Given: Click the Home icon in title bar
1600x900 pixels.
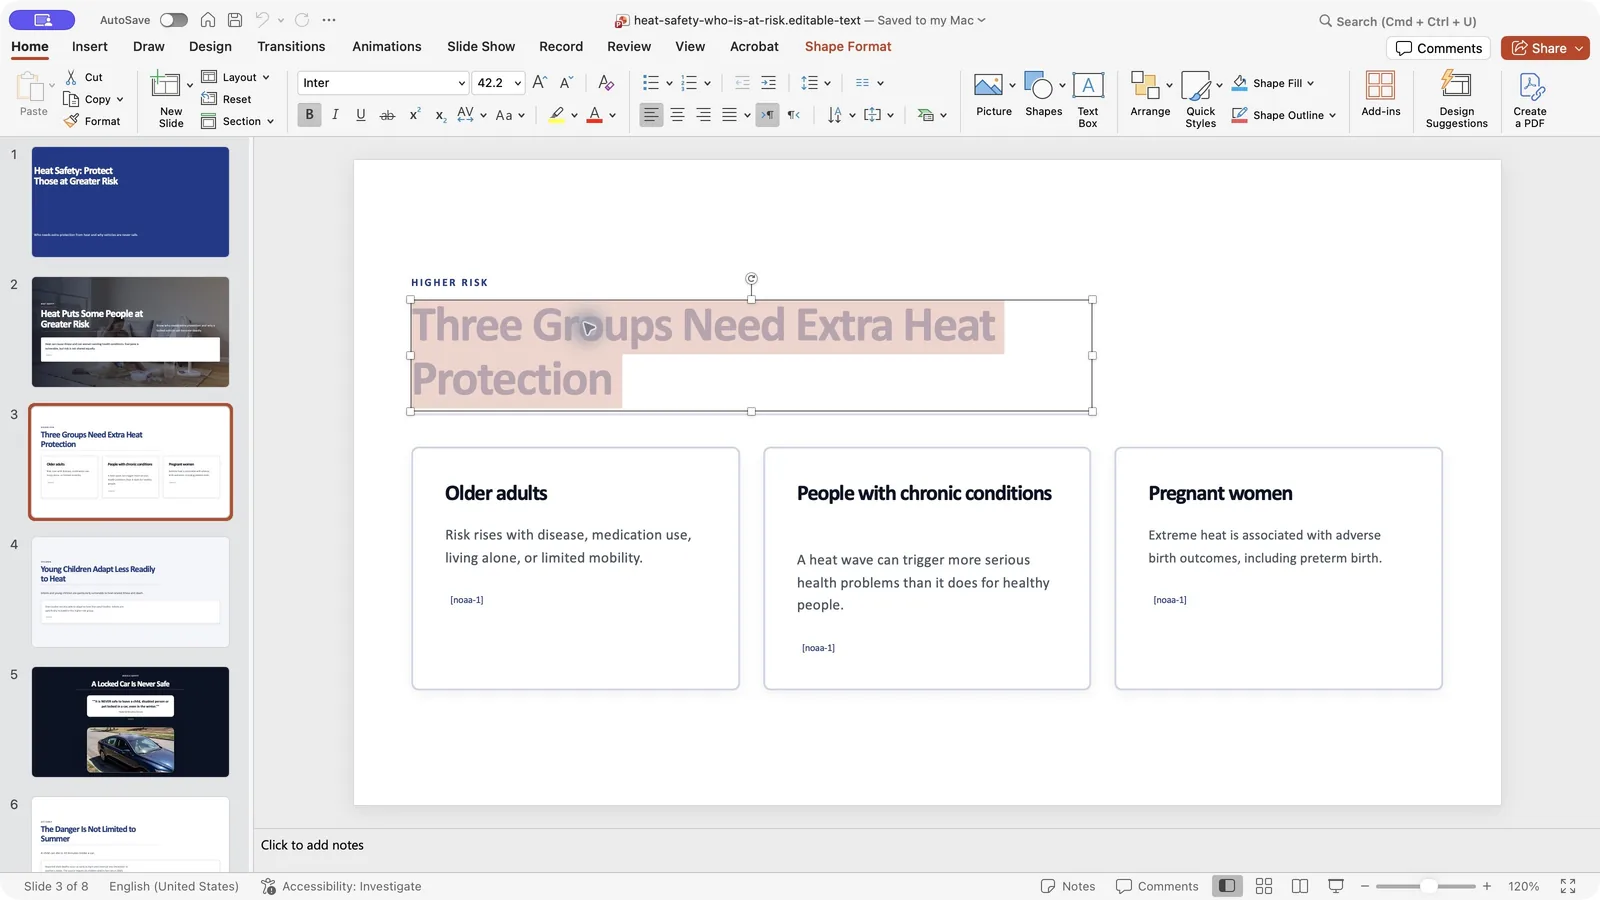Looking at the screenshot, I should tap(208, 20).
